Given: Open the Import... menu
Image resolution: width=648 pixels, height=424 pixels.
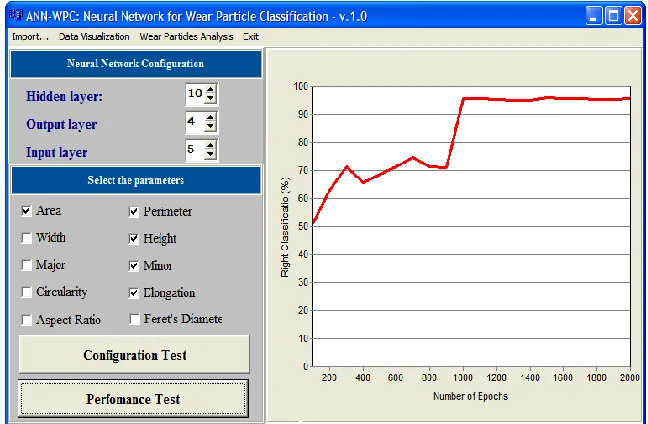Looking at the screenshot, I should [30, 37].
